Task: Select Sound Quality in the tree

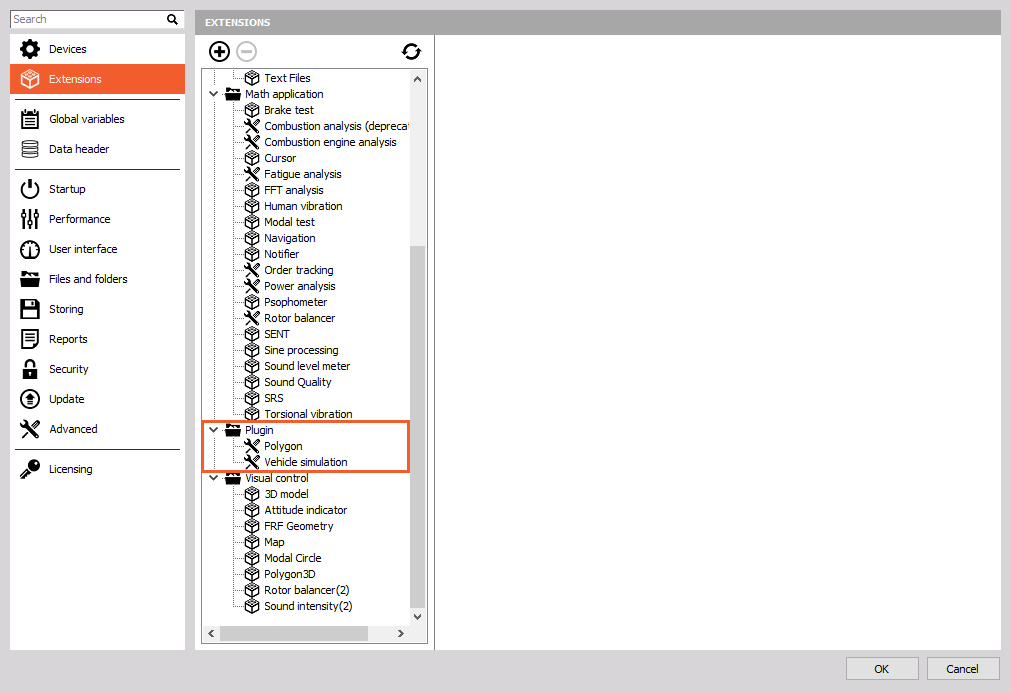Action: (x=297, y=382)
